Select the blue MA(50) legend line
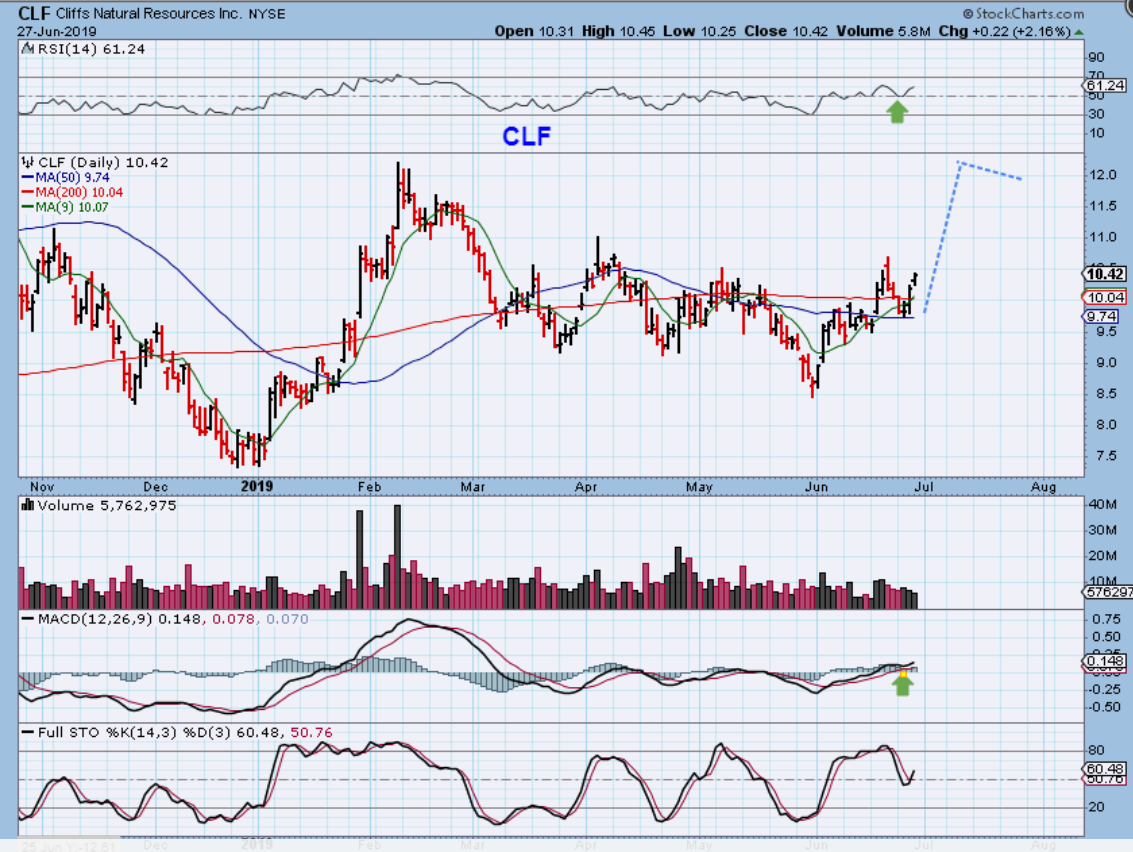Image resolution: width=1133 pixels, height=852 pixels. click(27, 178)
